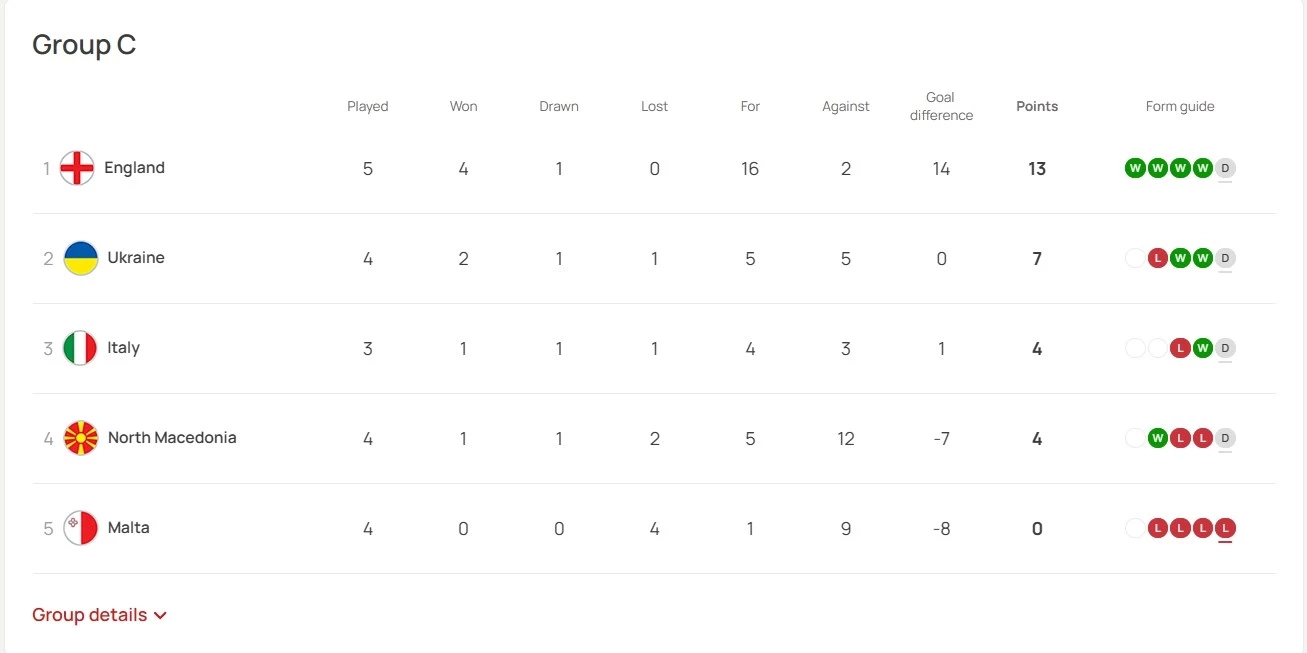The width and height of the screenshot is (1307, 653).
Task: Click the Italy flag icon
Action: tap(81, 348)
